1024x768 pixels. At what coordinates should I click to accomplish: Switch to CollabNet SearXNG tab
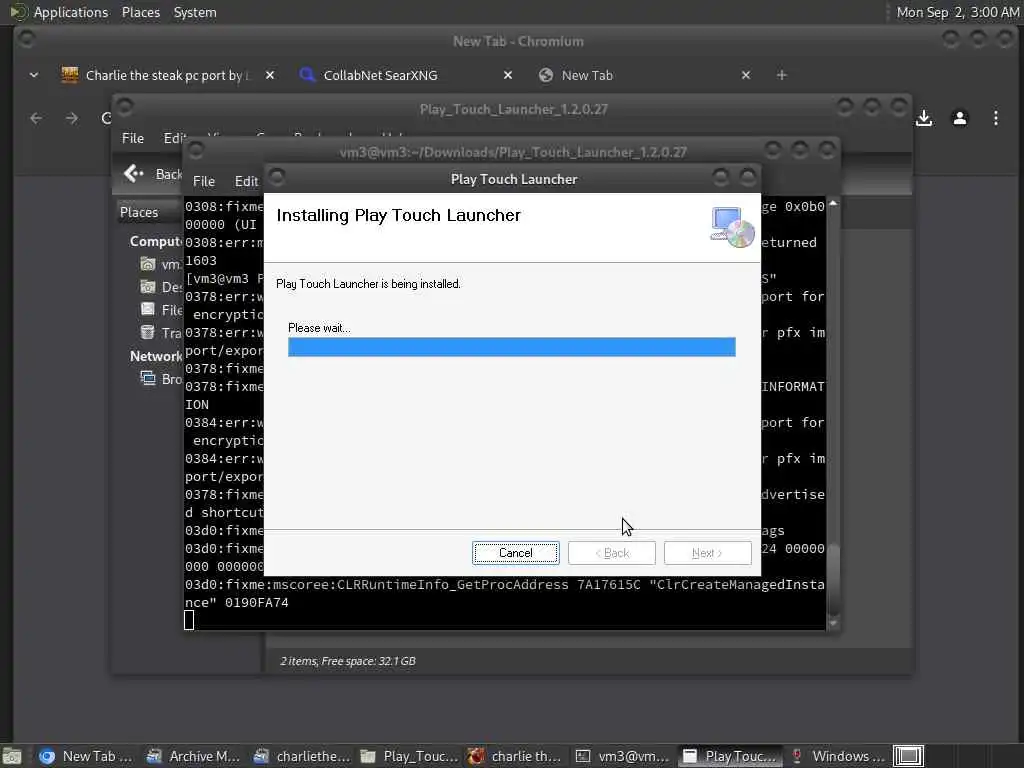pyautogui.click(x=380, y=75)
